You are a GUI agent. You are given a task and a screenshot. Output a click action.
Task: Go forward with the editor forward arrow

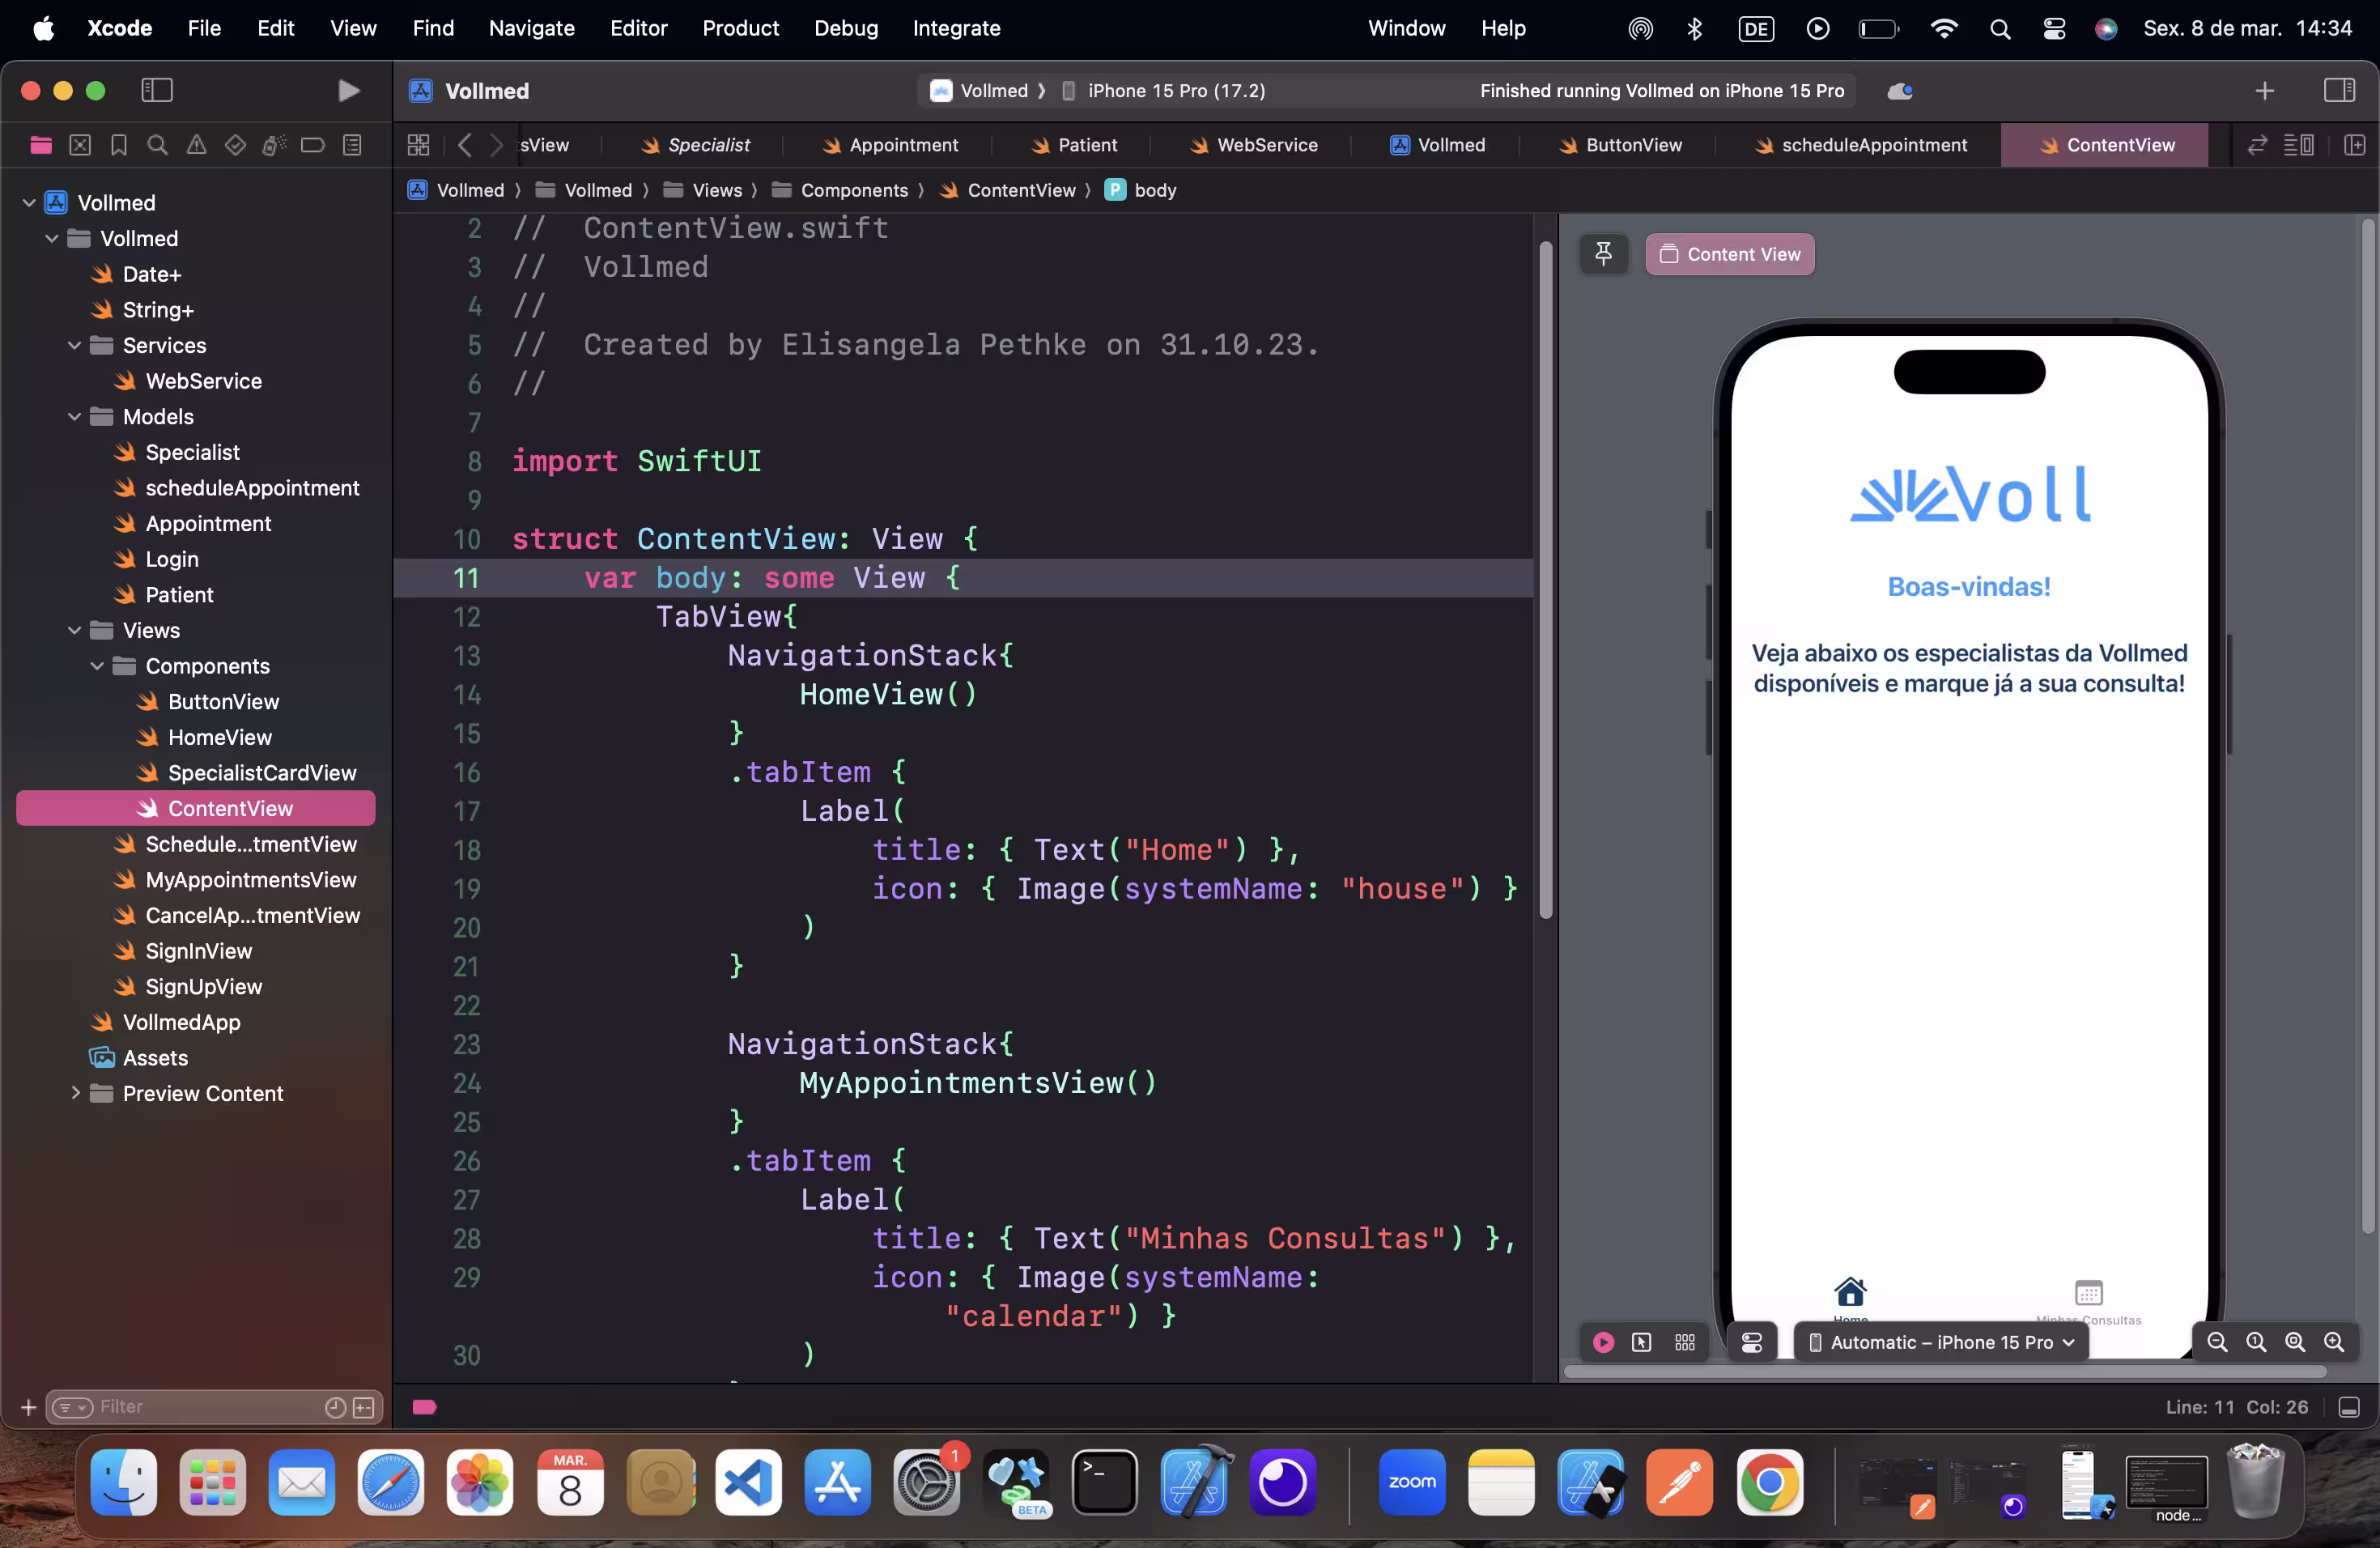[496, 145]
